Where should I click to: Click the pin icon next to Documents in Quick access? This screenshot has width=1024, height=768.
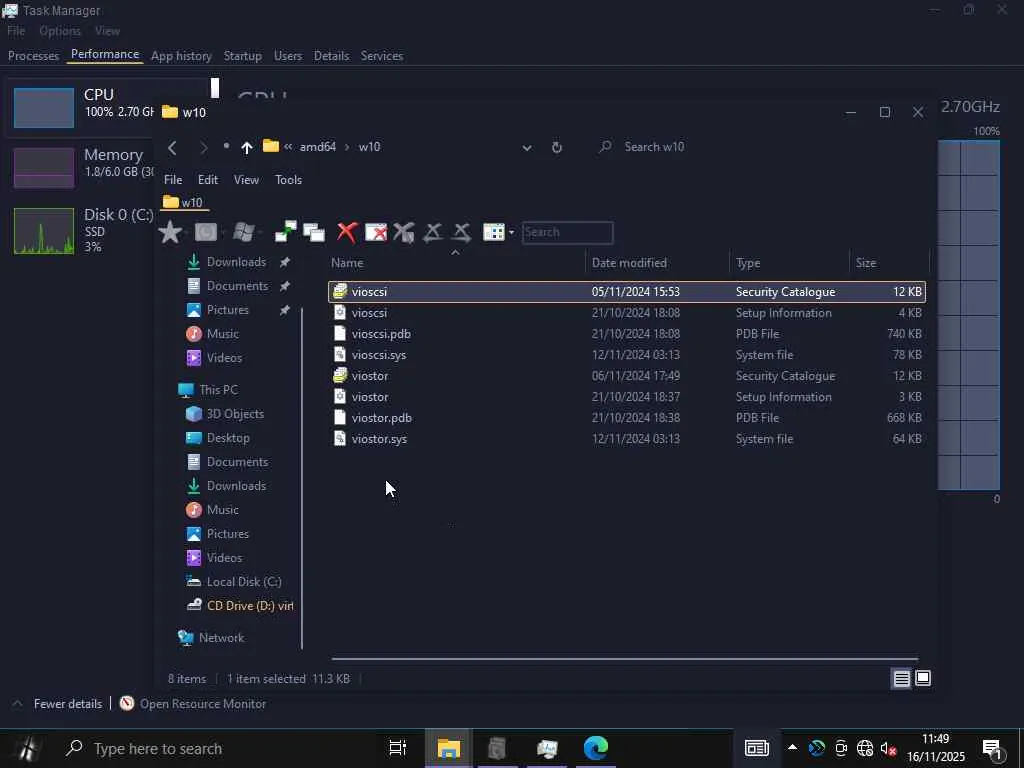coord(285,286)
